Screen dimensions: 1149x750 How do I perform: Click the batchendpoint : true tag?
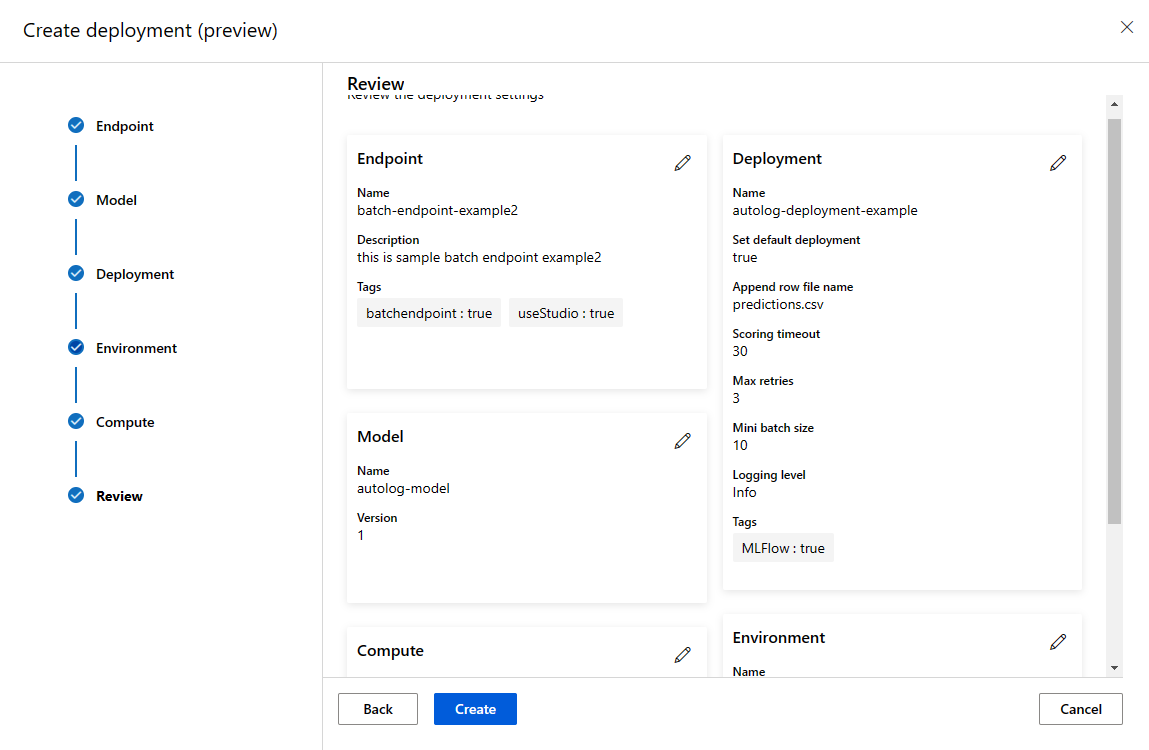click(429, 313)
